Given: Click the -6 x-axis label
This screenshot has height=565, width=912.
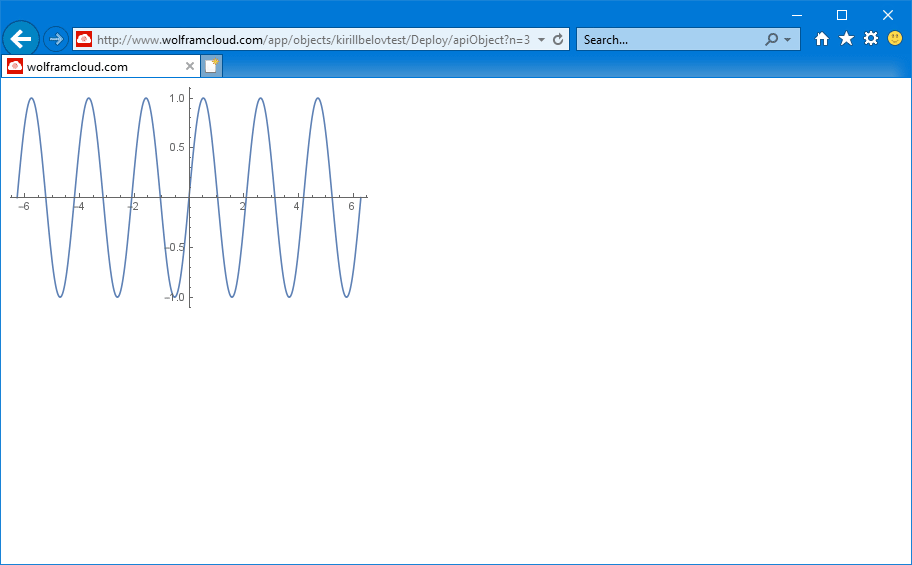Looking at the screenshot, I should [x=23, y=207].
